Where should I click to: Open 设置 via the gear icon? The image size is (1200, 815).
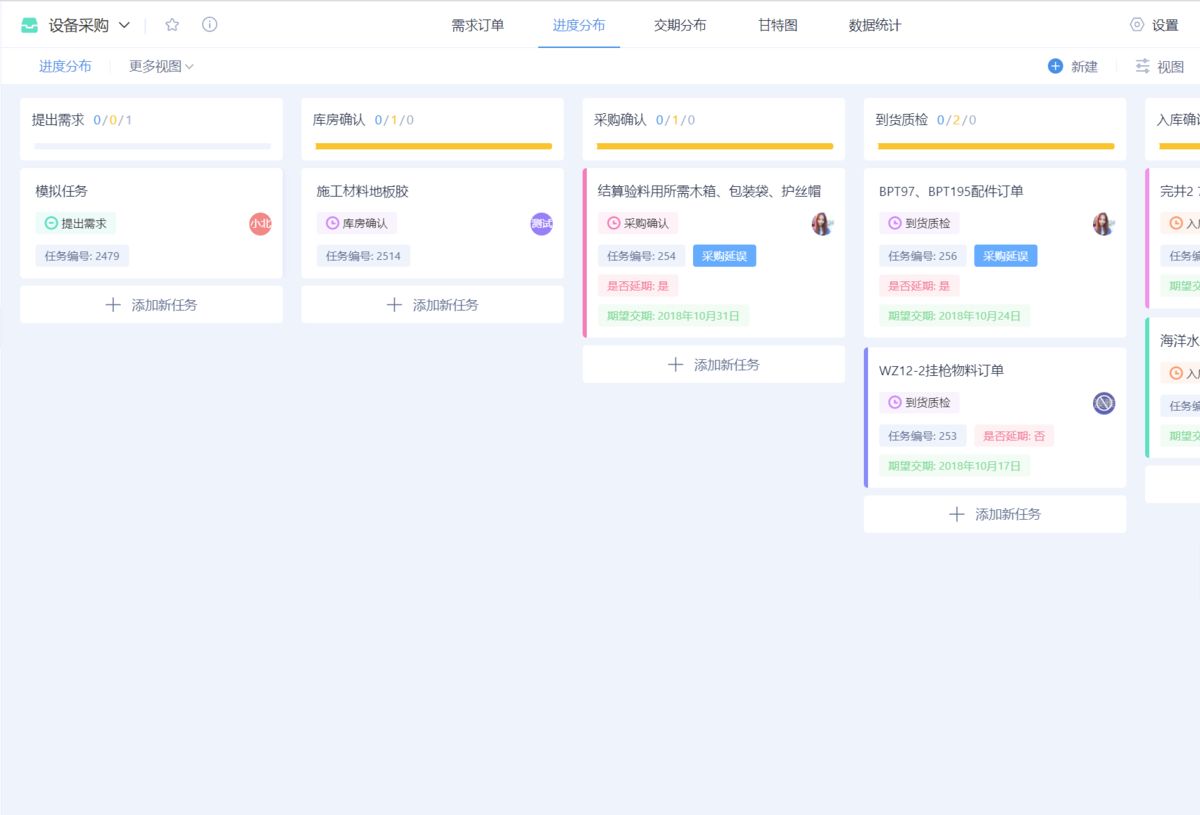click(x=1137, y=25)
